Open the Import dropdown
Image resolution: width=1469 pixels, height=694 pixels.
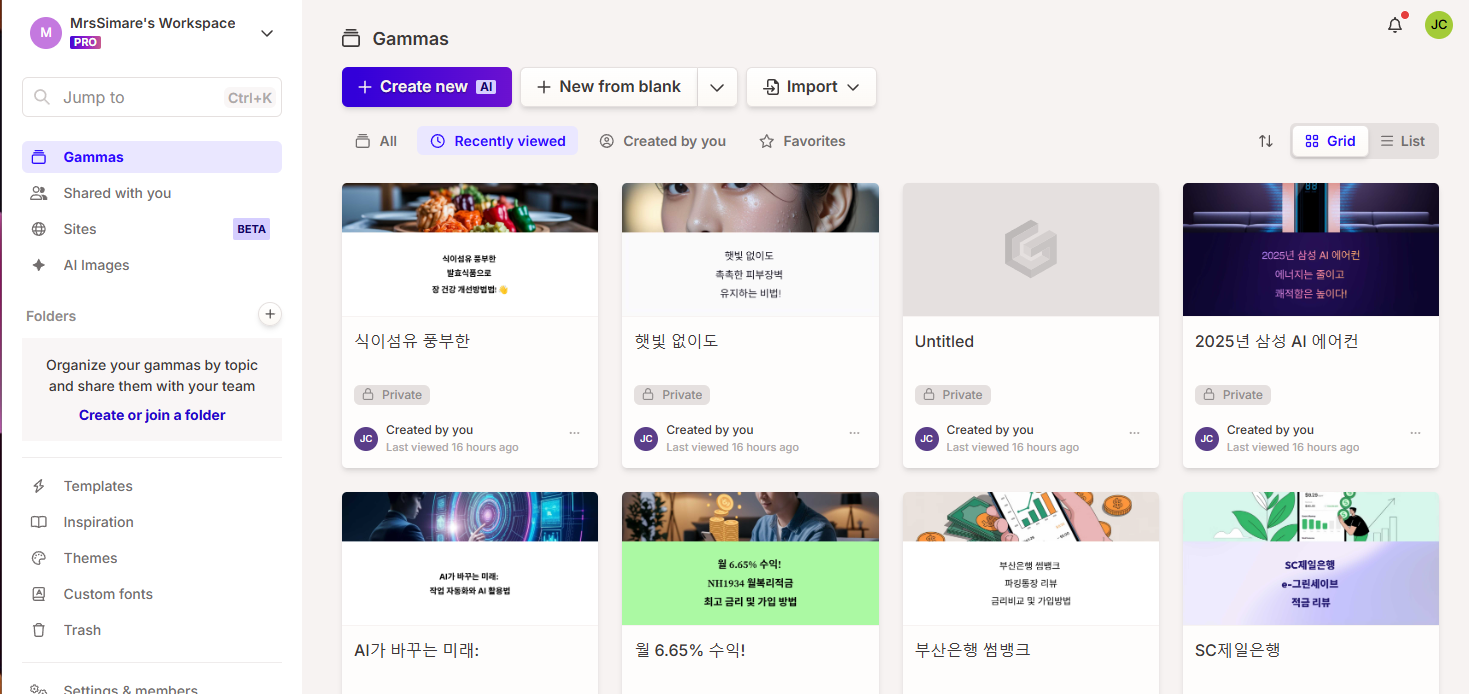(x=811, y=87)
